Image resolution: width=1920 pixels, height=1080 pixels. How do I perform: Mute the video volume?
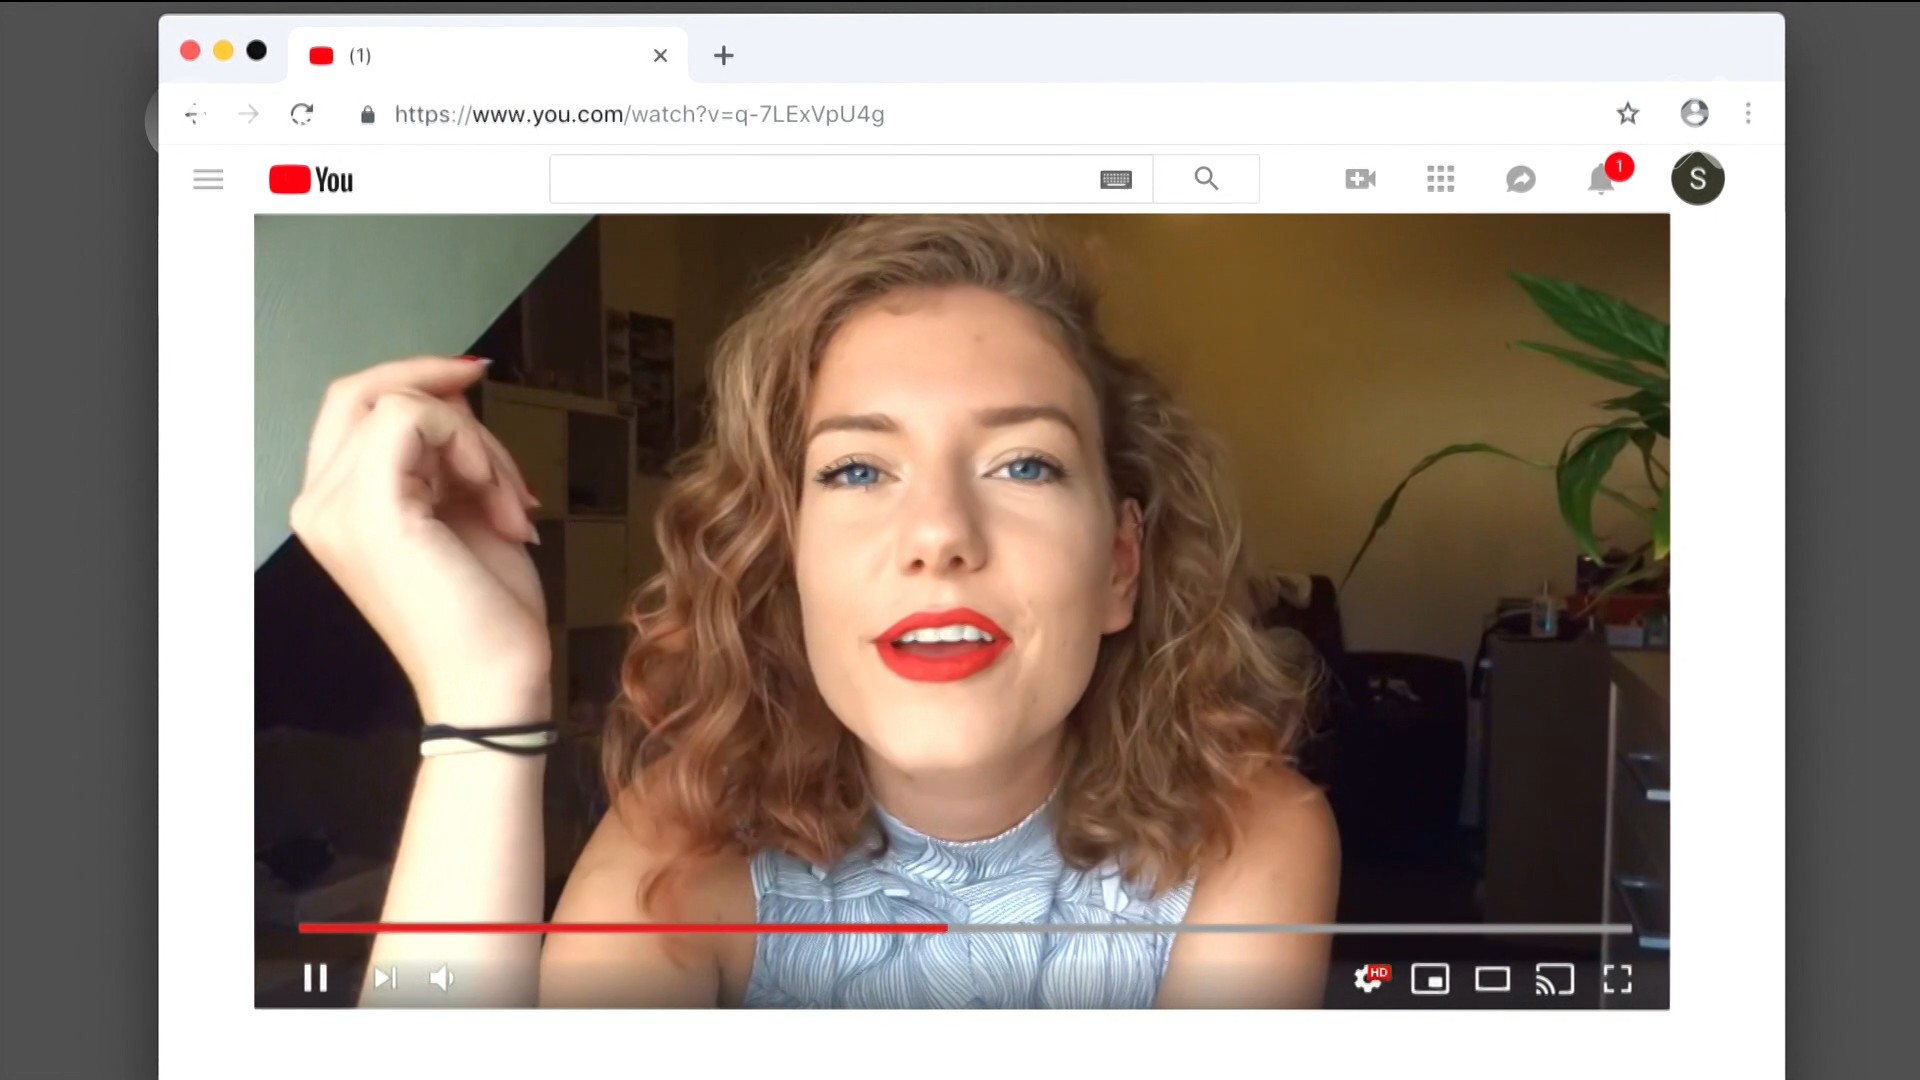click(x=441, y=978)
